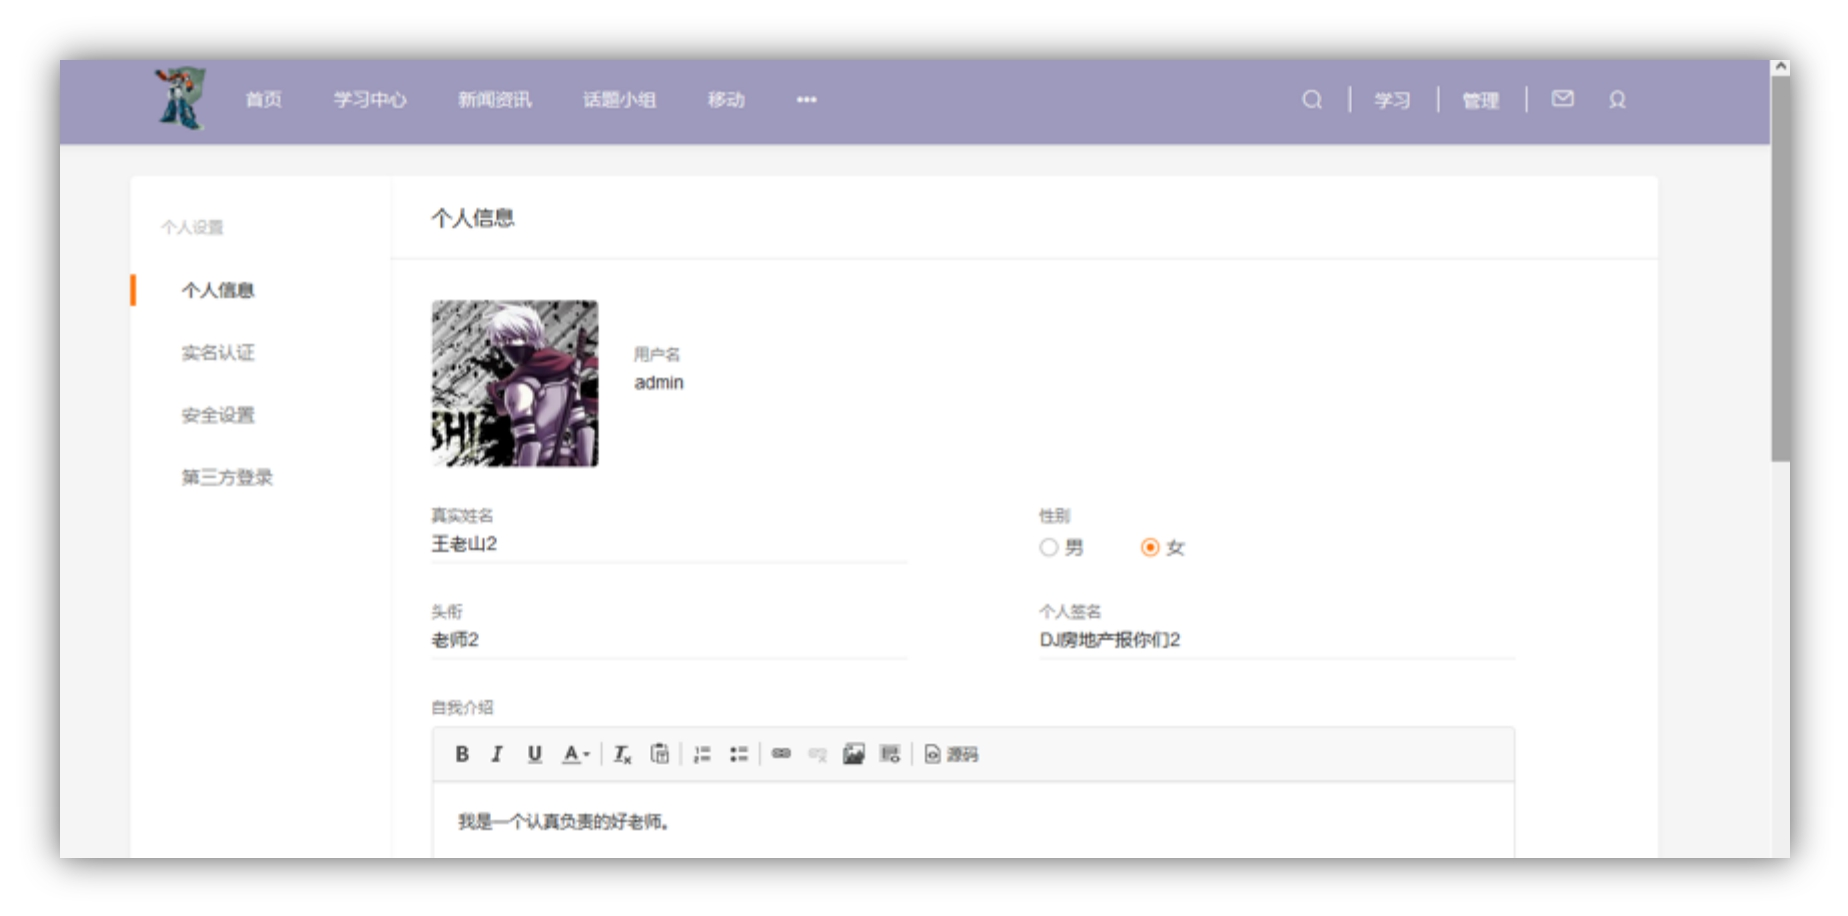Click the ninja avatar thumbnail
The image size is (1848, 916).
[x=515, y=383]
